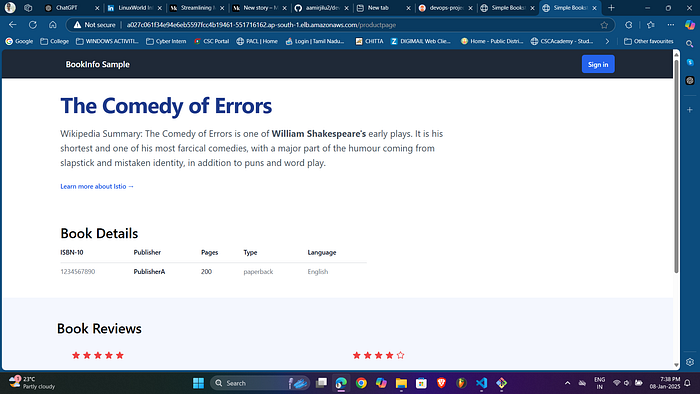Open the College bookmarks folder
The width and height of the screenshot is (700, 394).
(54, 41)
